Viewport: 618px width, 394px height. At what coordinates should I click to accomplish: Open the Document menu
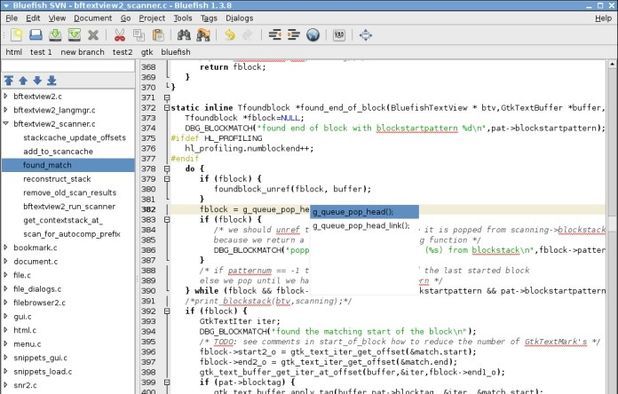pos(93,18)
